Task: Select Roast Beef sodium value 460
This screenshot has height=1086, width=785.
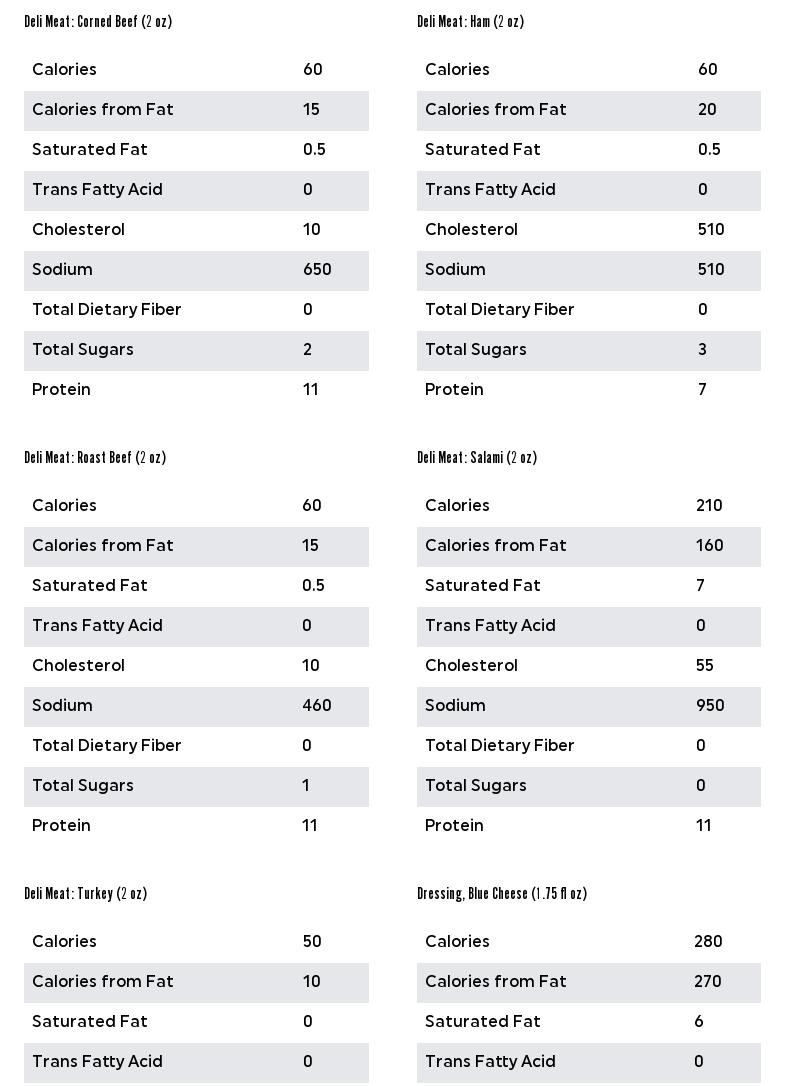Action: coord(317,706)
